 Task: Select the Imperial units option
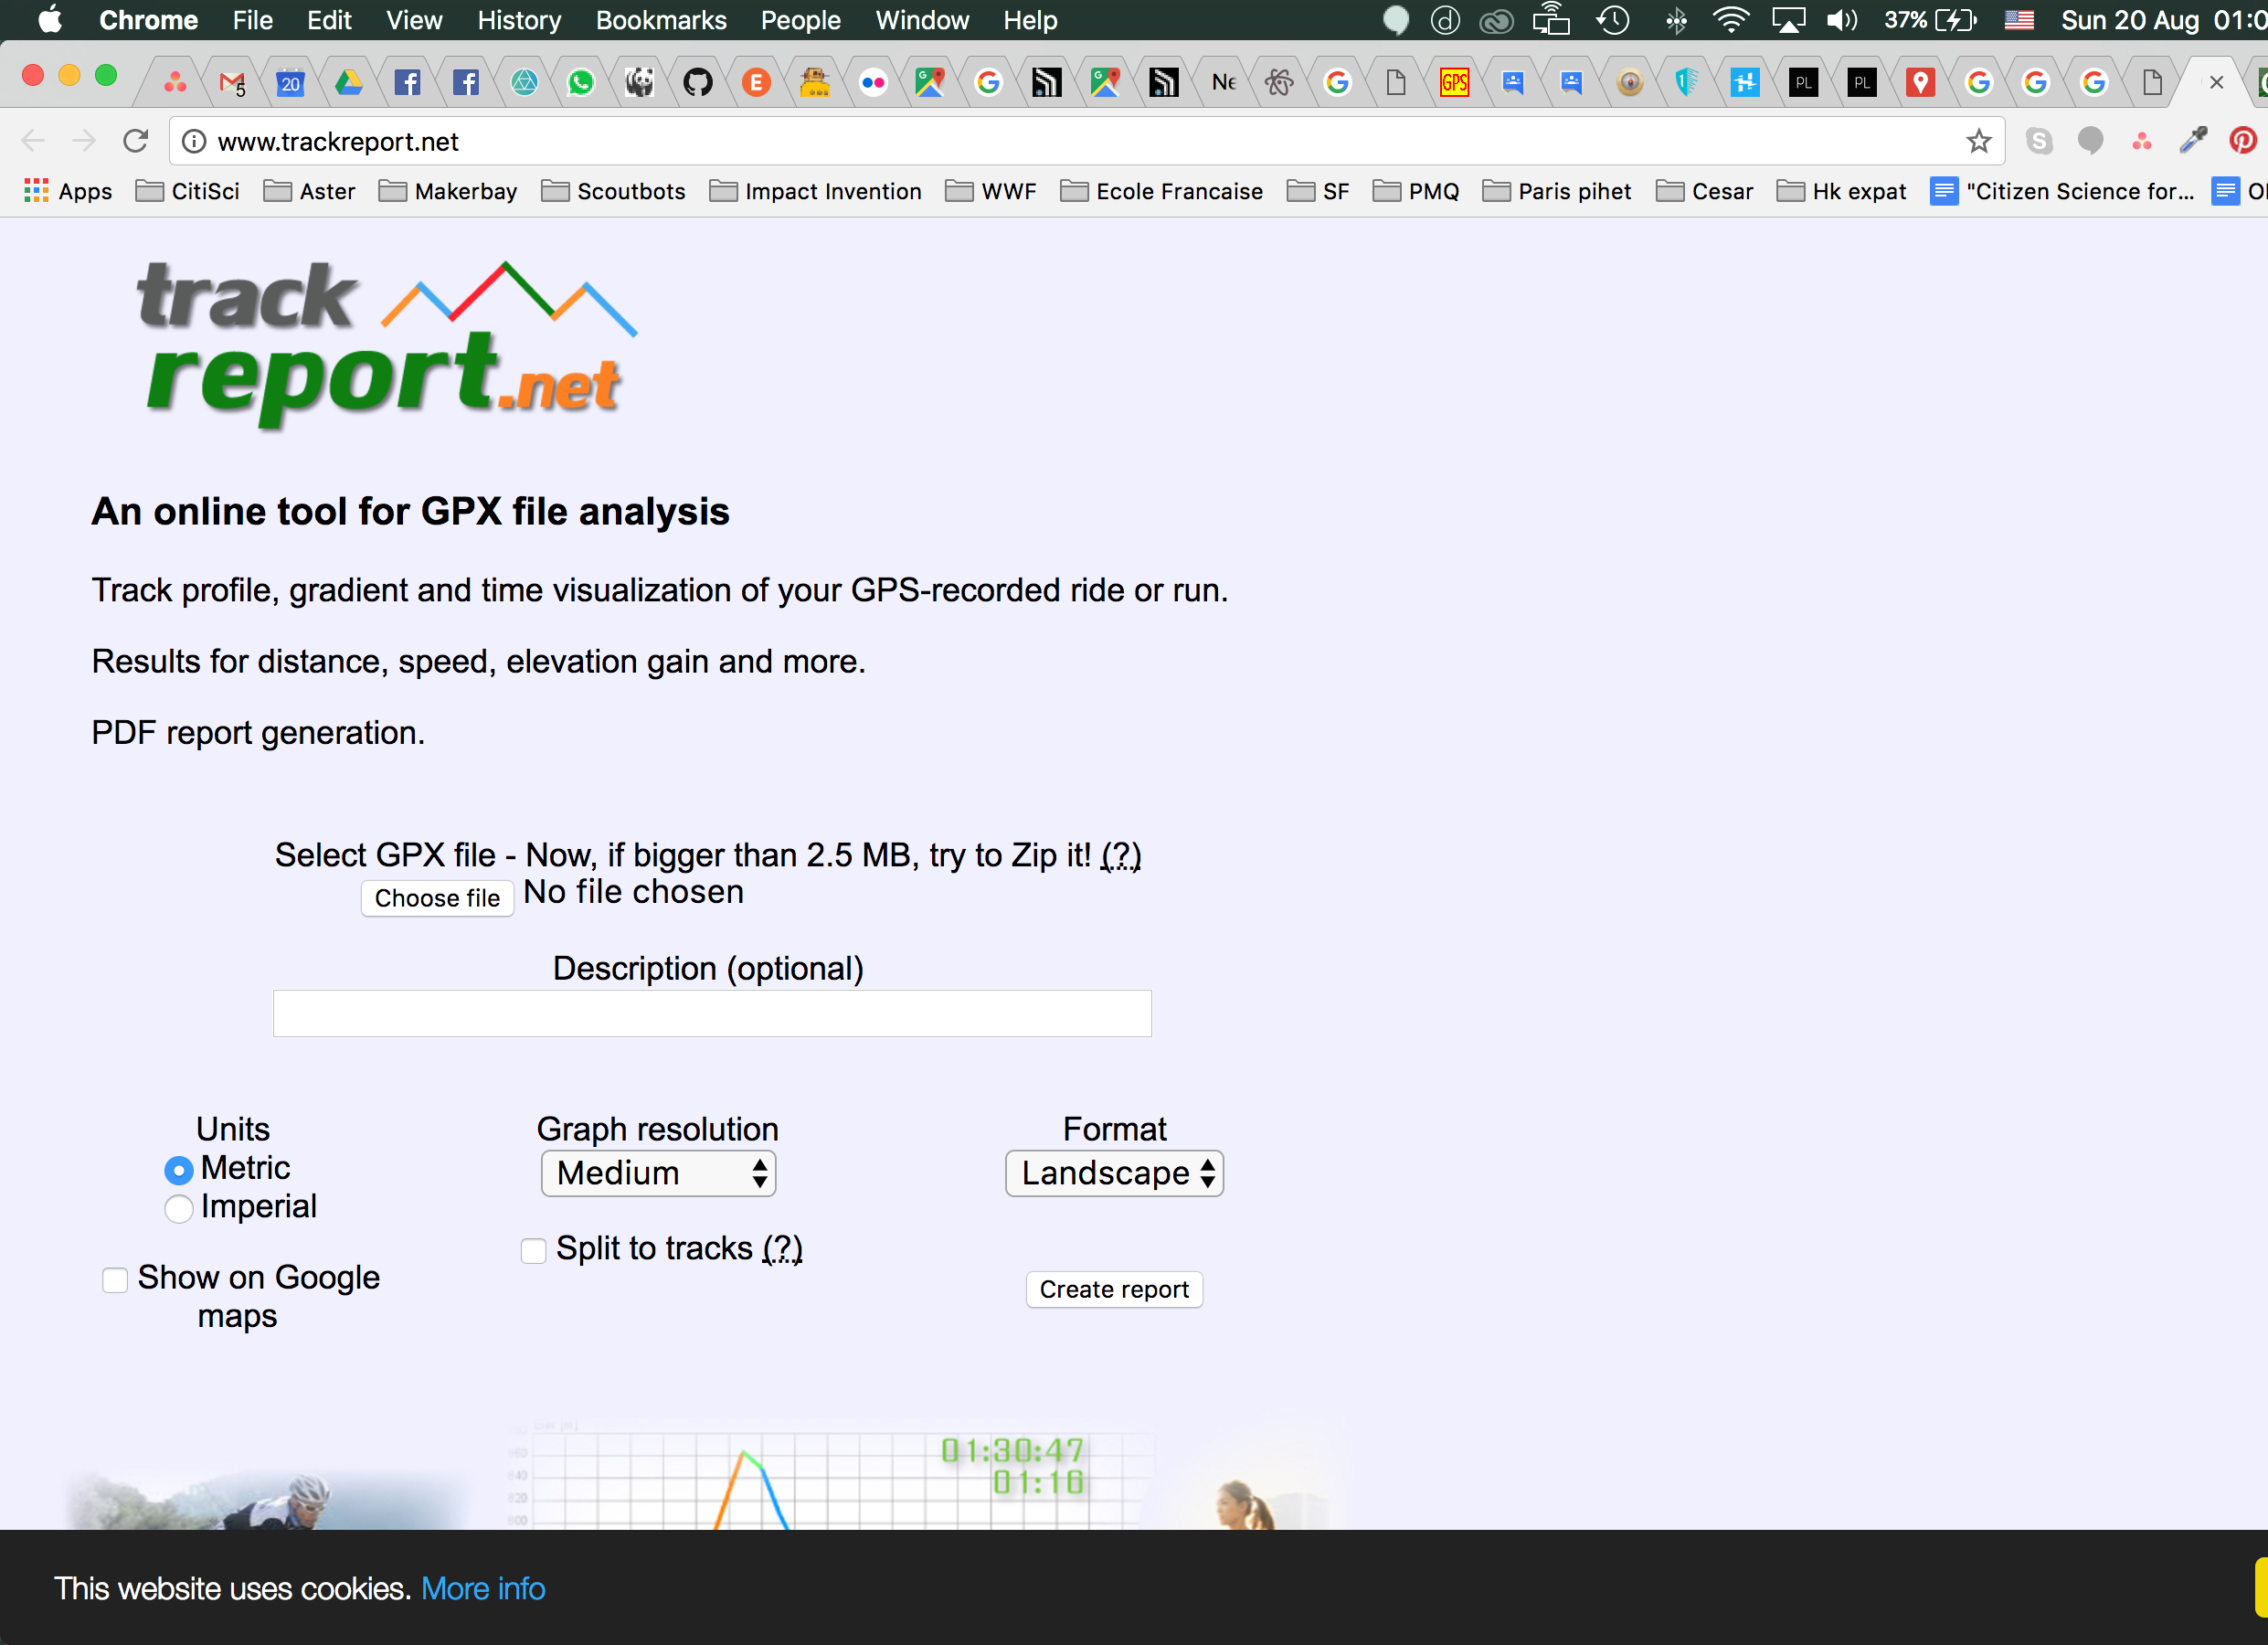(179, 1208)
